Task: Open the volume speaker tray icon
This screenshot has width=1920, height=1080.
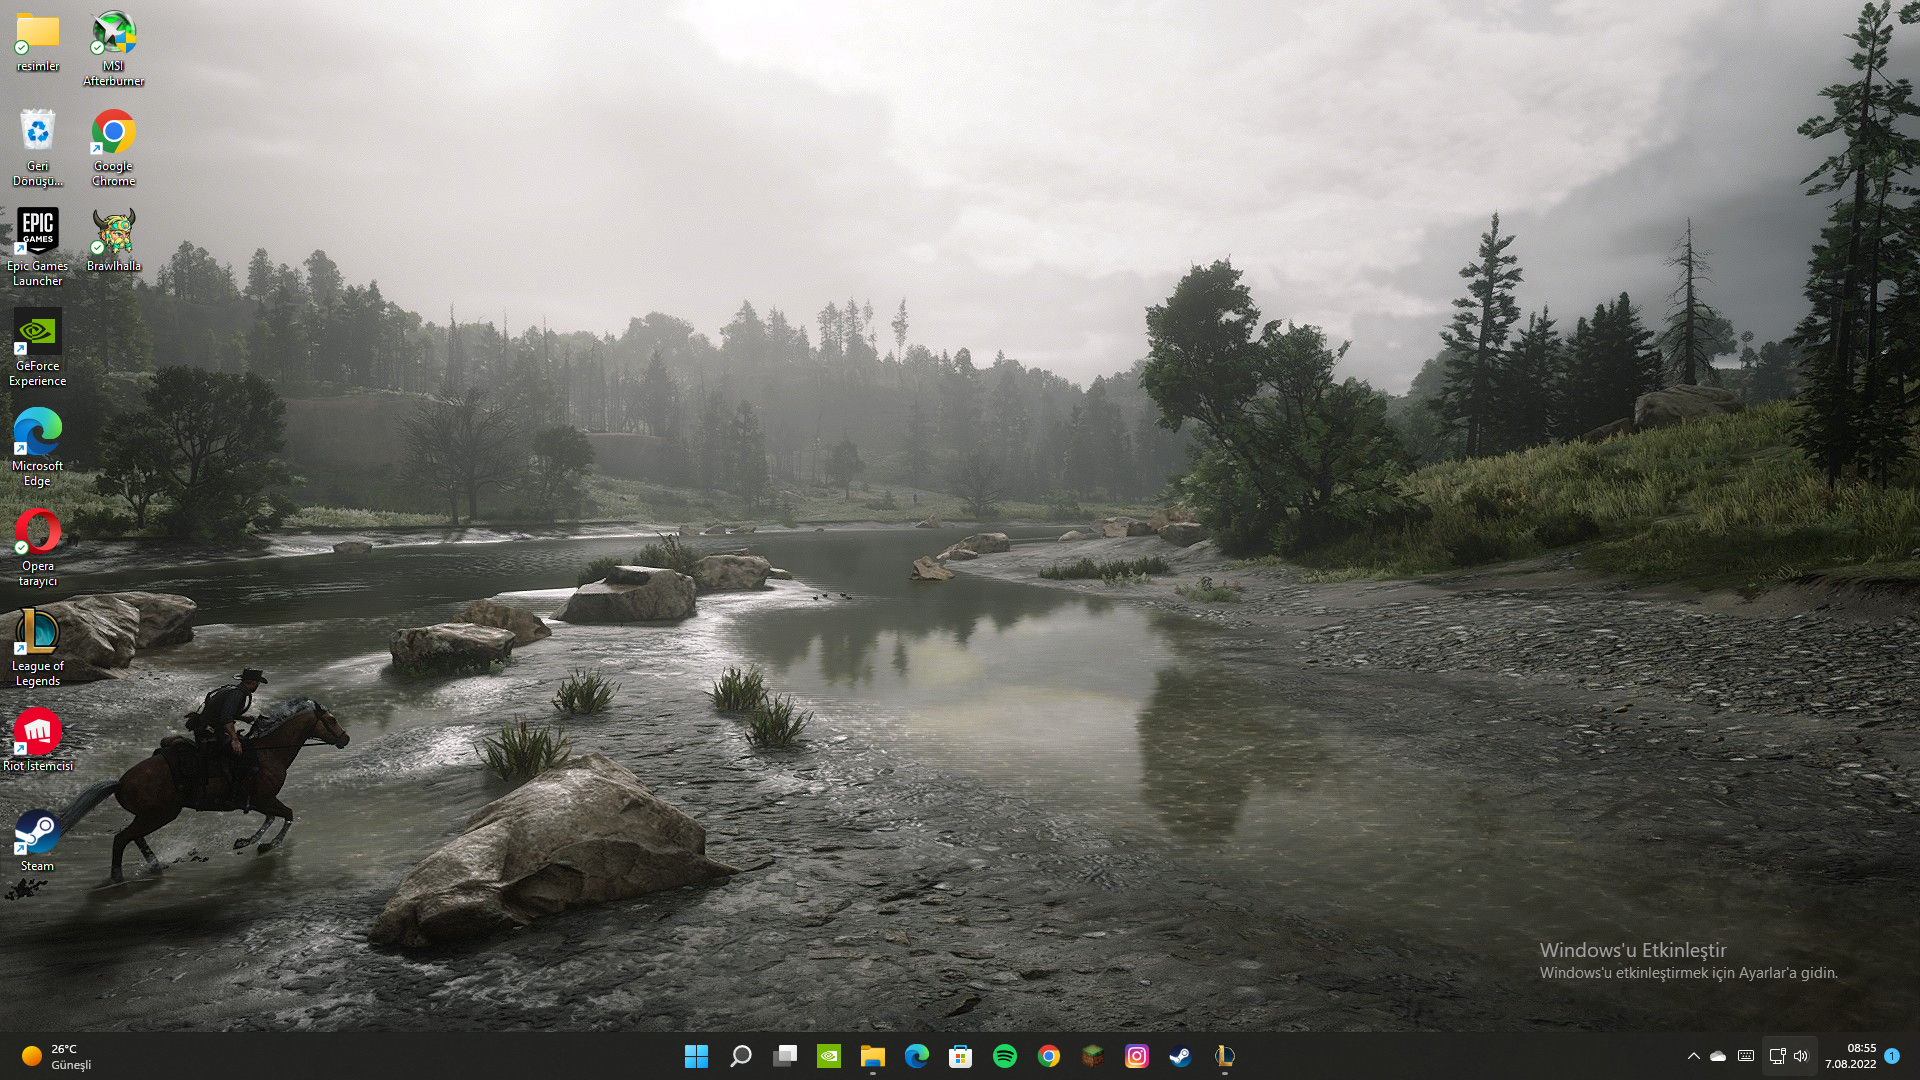Action: point(1801,1056)
